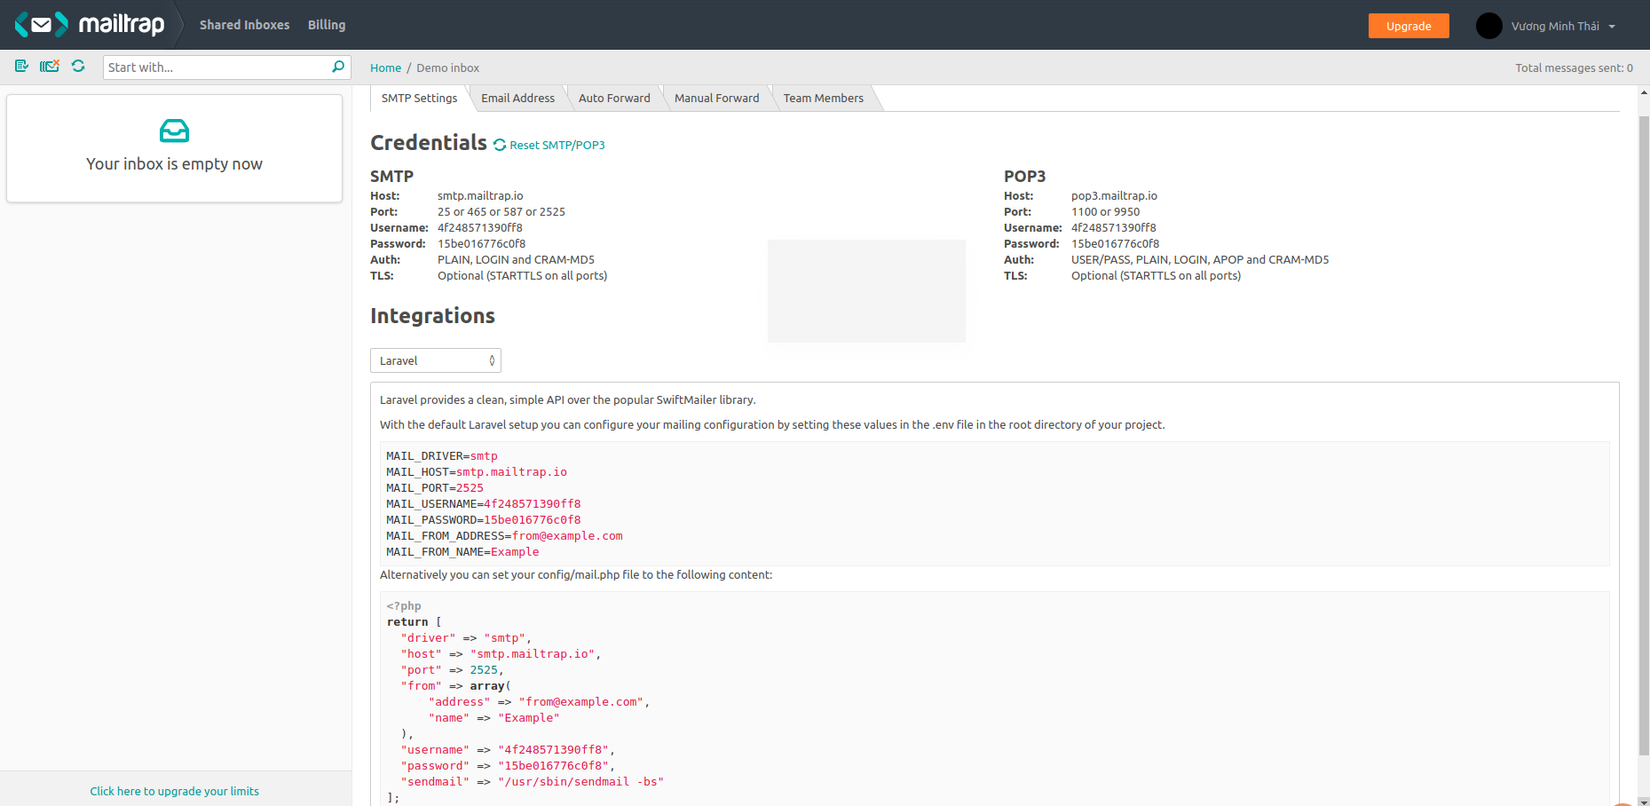Image resolution: width=1650 pixels, height=806 pixels.
Task: Open Shared Inboxes in top navigation
Action: pyautogui.click(x=244, y=25)
